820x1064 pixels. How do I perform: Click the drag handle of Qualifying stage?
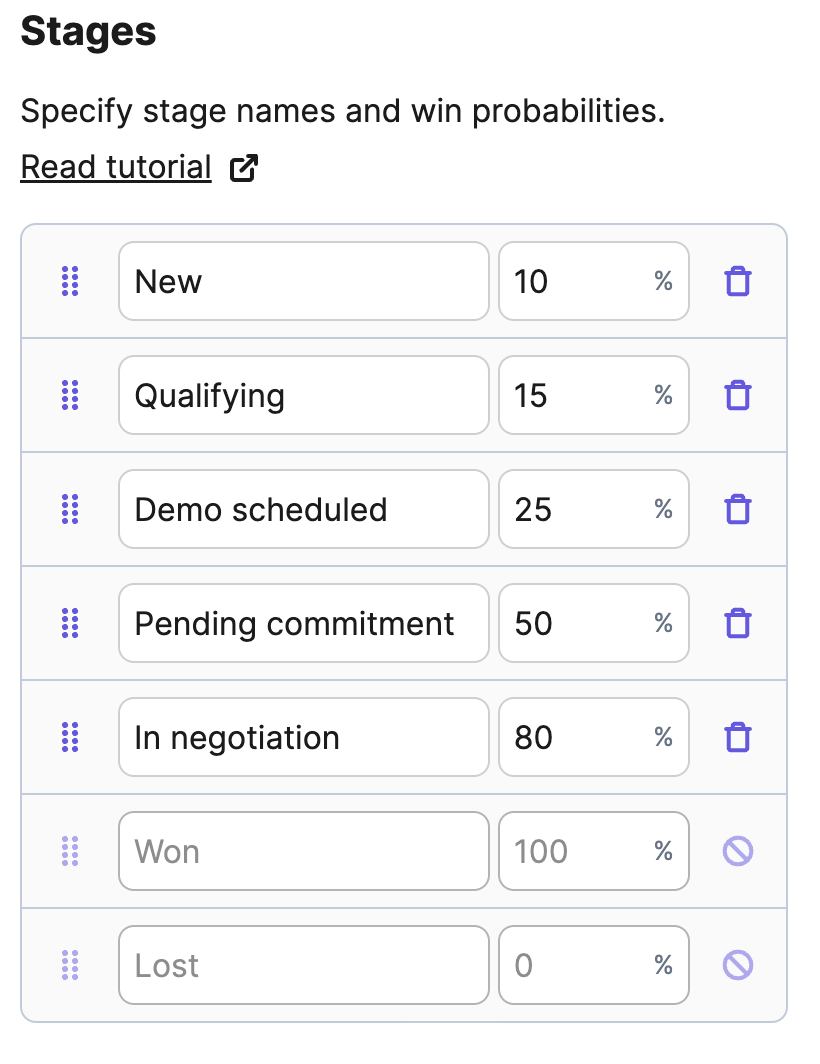tap(70, 396)
